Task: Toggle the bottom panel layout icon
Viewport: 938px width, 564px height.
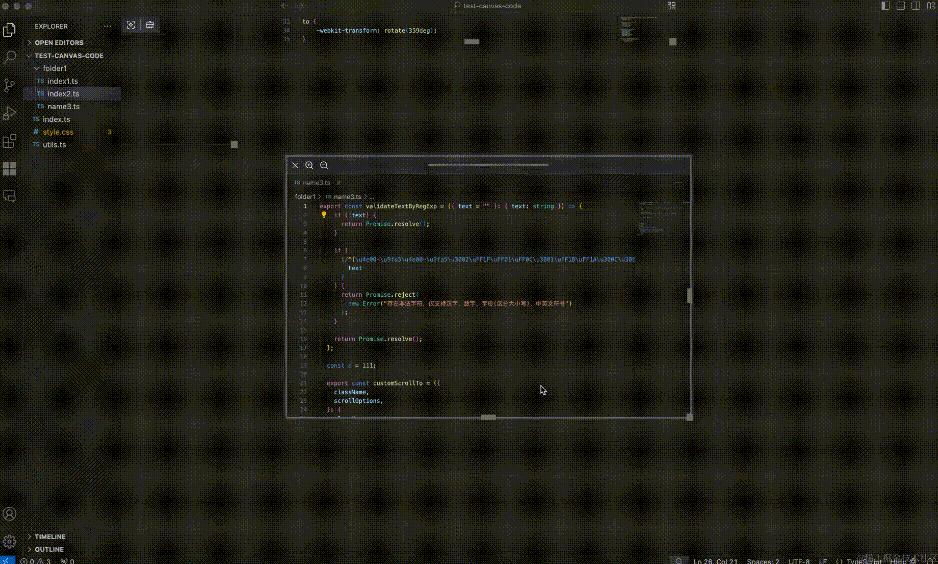Action: pyautogui.click(x=900, y=5)
